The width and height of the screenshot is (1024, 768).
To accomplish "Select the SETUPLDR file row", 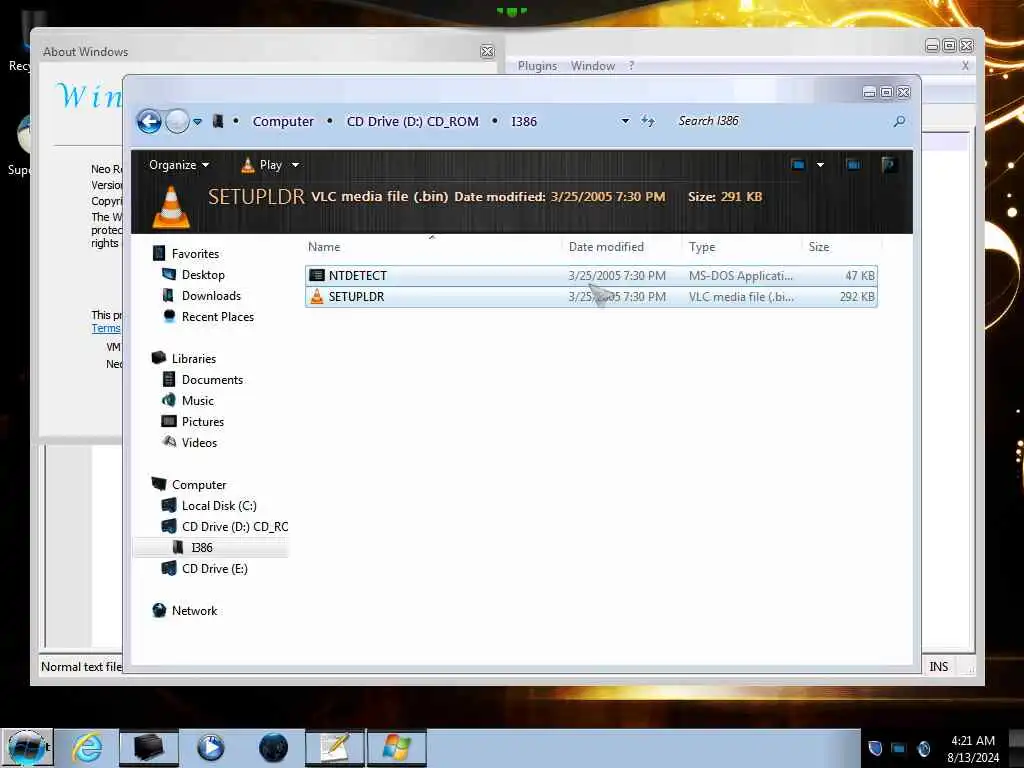I will tap(591, 296).
